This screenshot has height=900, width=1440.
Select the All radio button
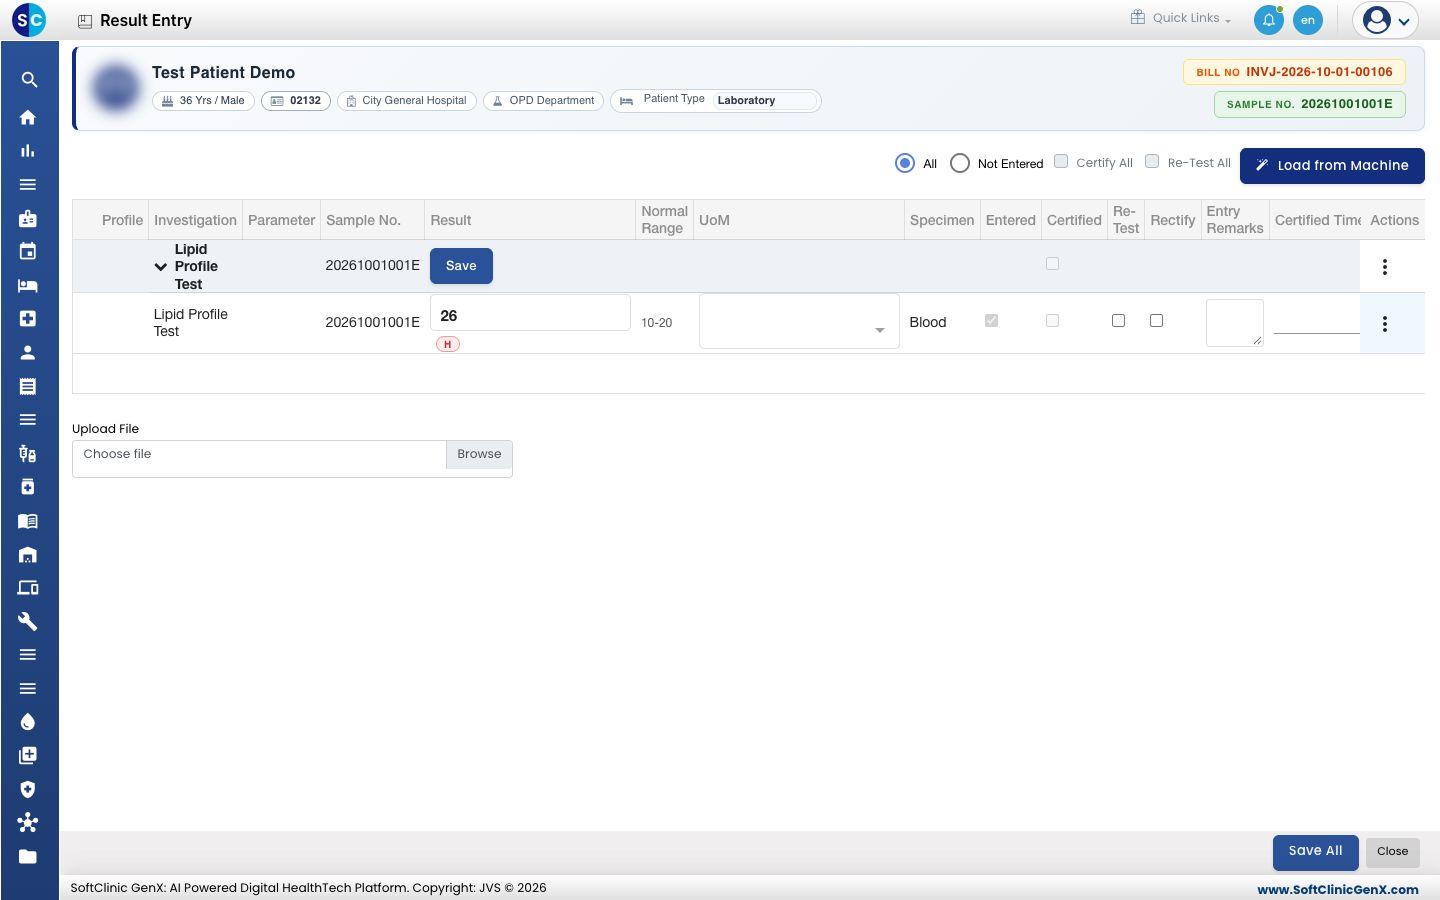click(905, 163)
